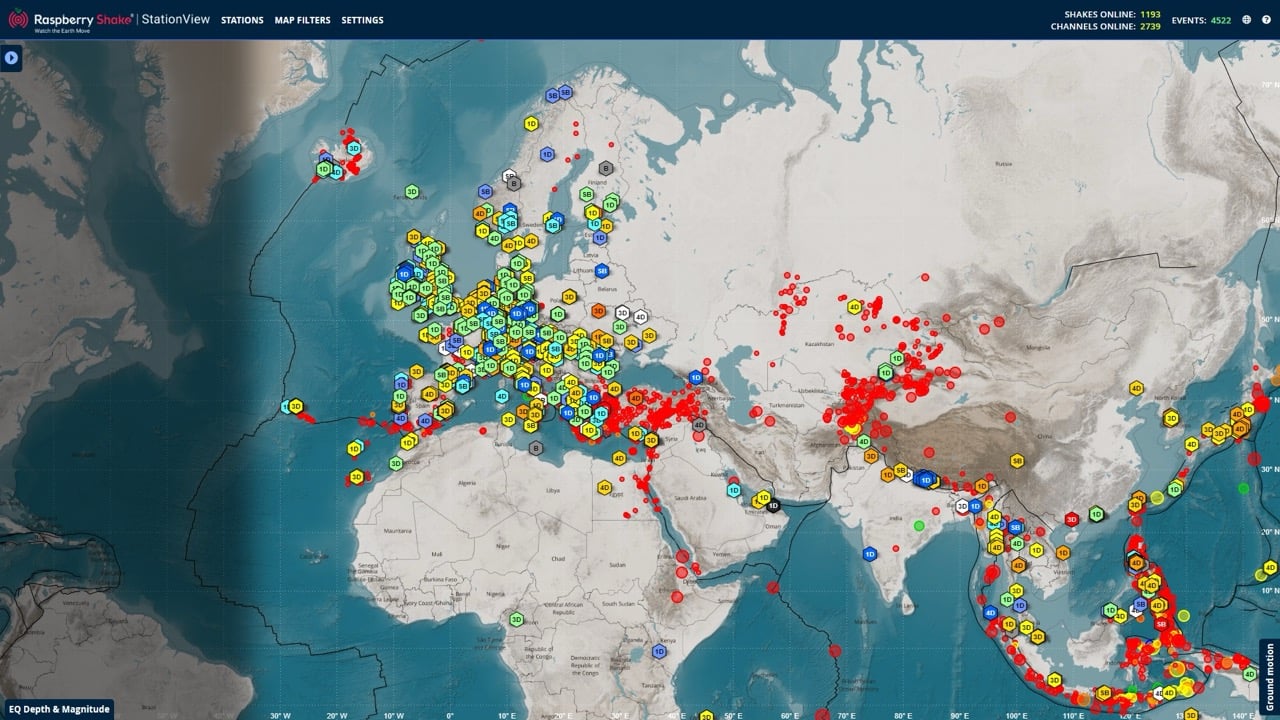Select the blue 1D station in Kenya
The width and height of the screenshot is (1280, 720).
(659, 651)
